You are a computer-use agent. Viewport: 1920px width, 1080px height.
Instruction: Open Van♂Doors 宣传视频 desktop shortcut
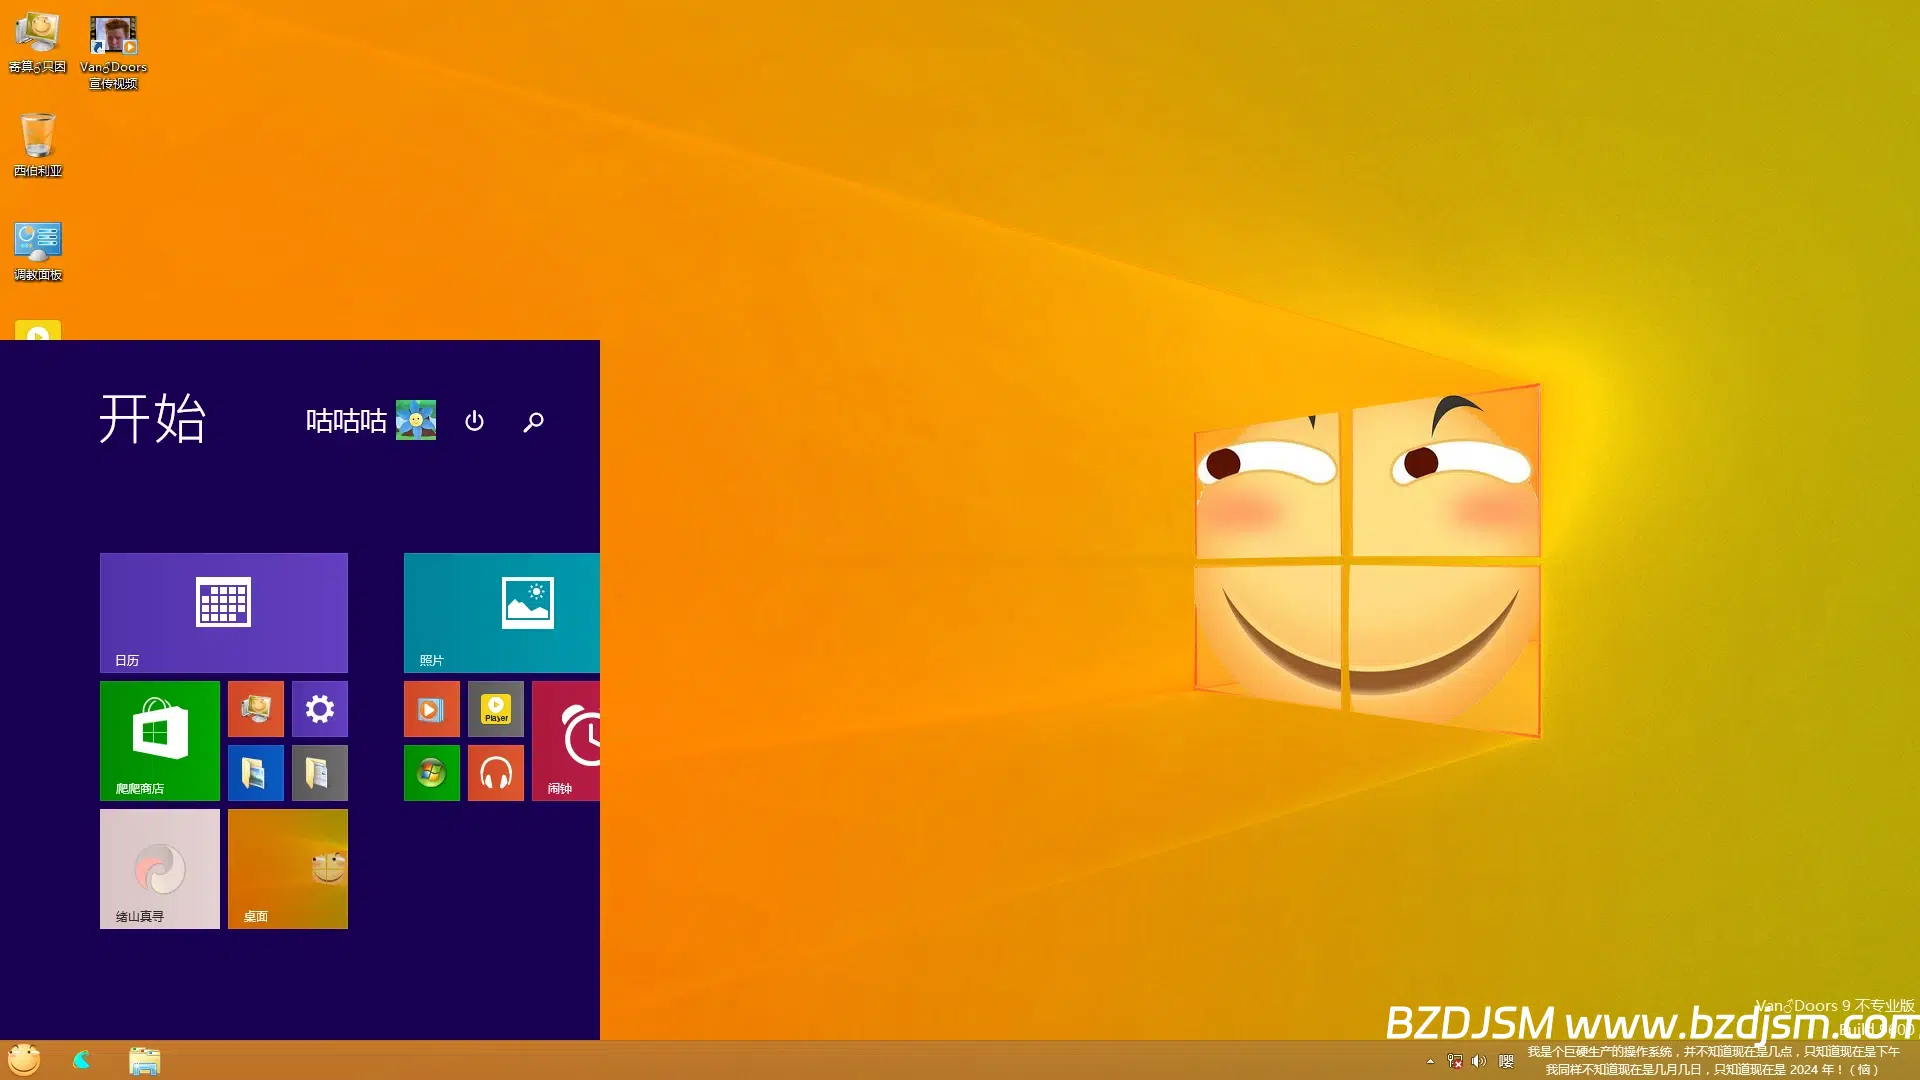coord(113,52)
